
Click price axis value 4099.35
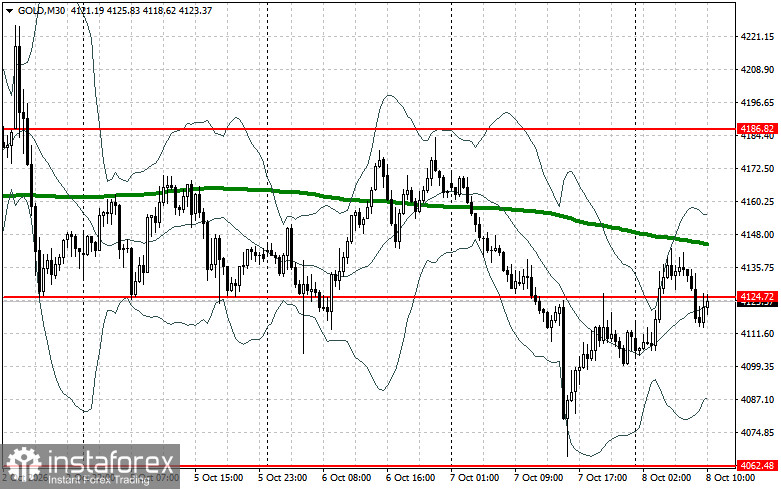pos(758,367)
